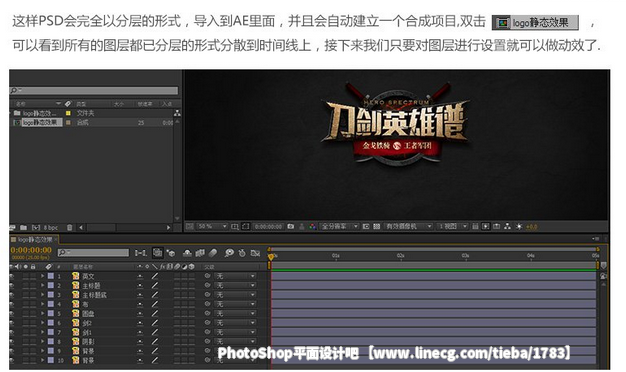The image size is (626, 372).
Task: Click the auto-keyframe stopwatch icon
Action: 242,253
